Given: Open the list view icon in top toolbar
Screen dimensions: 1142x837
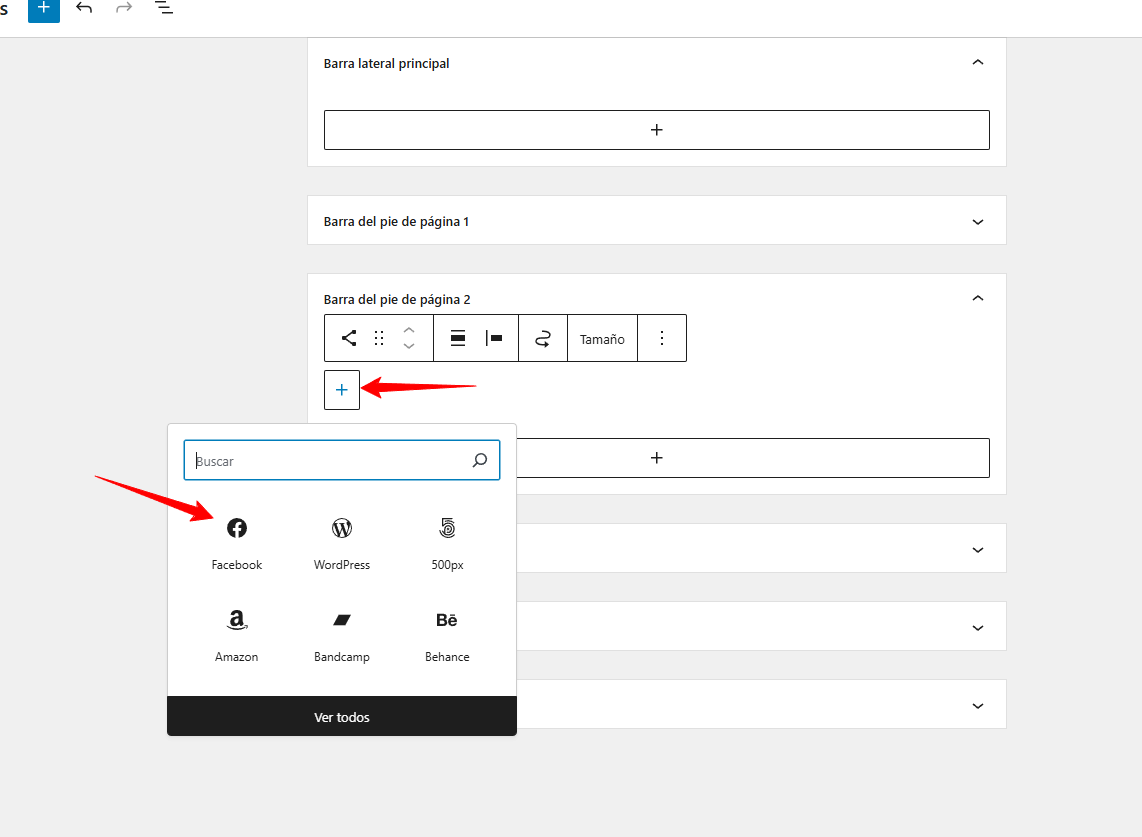Looking at the screenshot, I should (164, 8).
